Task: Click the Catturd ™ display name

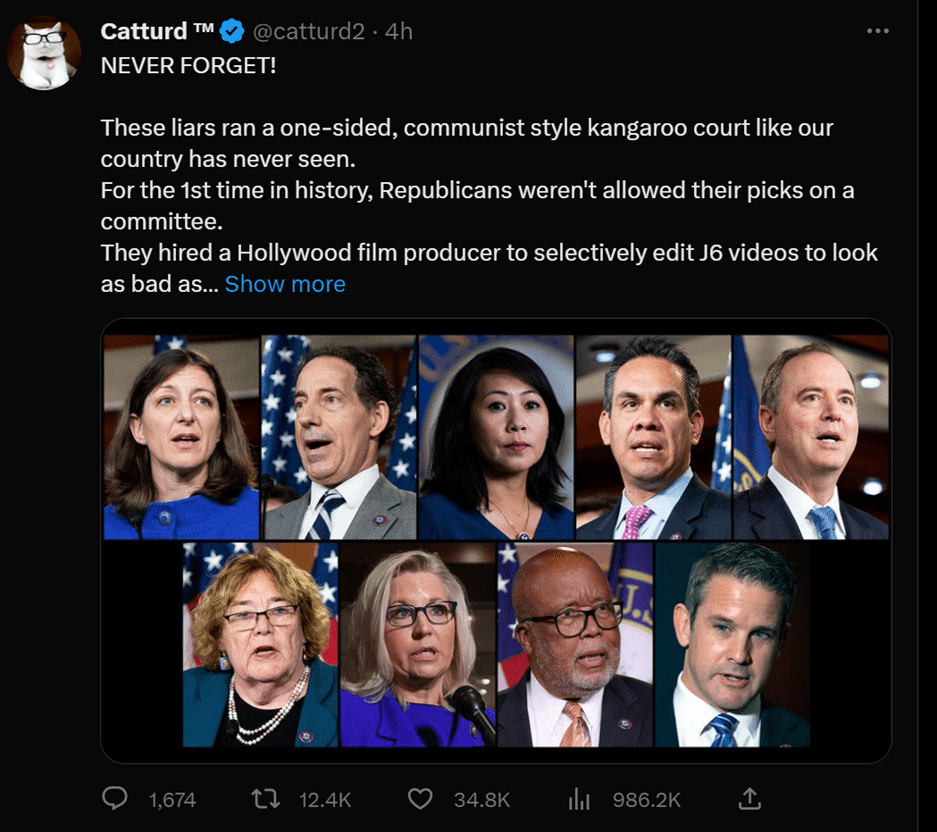Action: (x=157, y=32)
